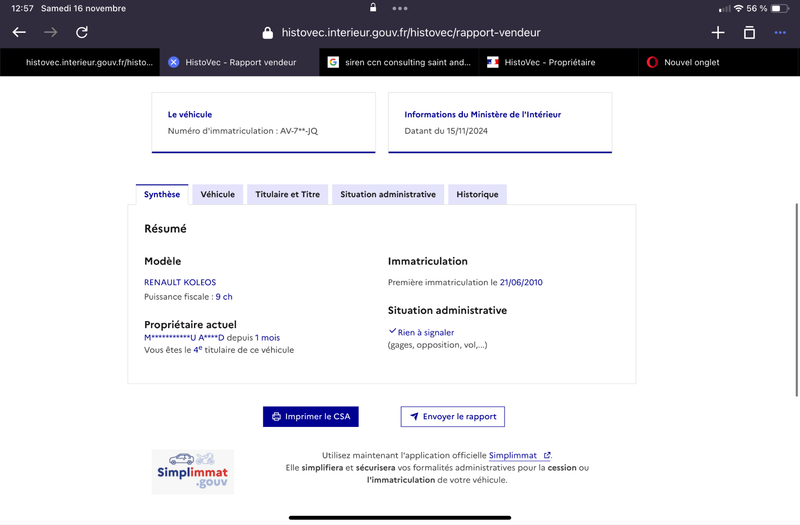Reload the page with the refresh icon
This screenshot has width=800, height=525.
click(82, 33)
